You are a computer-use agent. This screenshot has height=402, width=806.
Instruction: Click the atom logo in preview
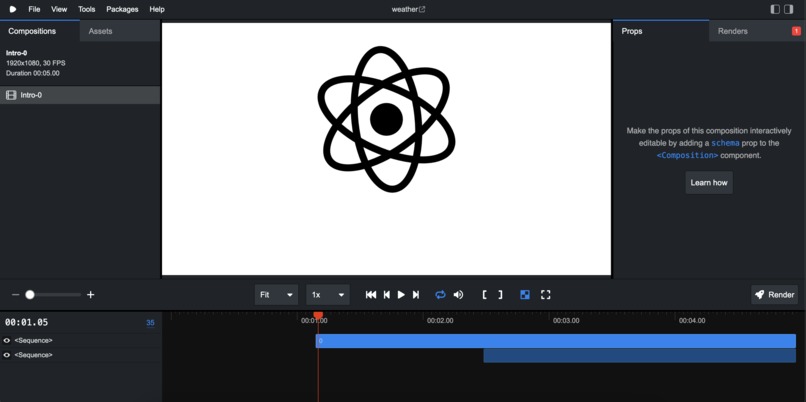(x=387, y=119)
